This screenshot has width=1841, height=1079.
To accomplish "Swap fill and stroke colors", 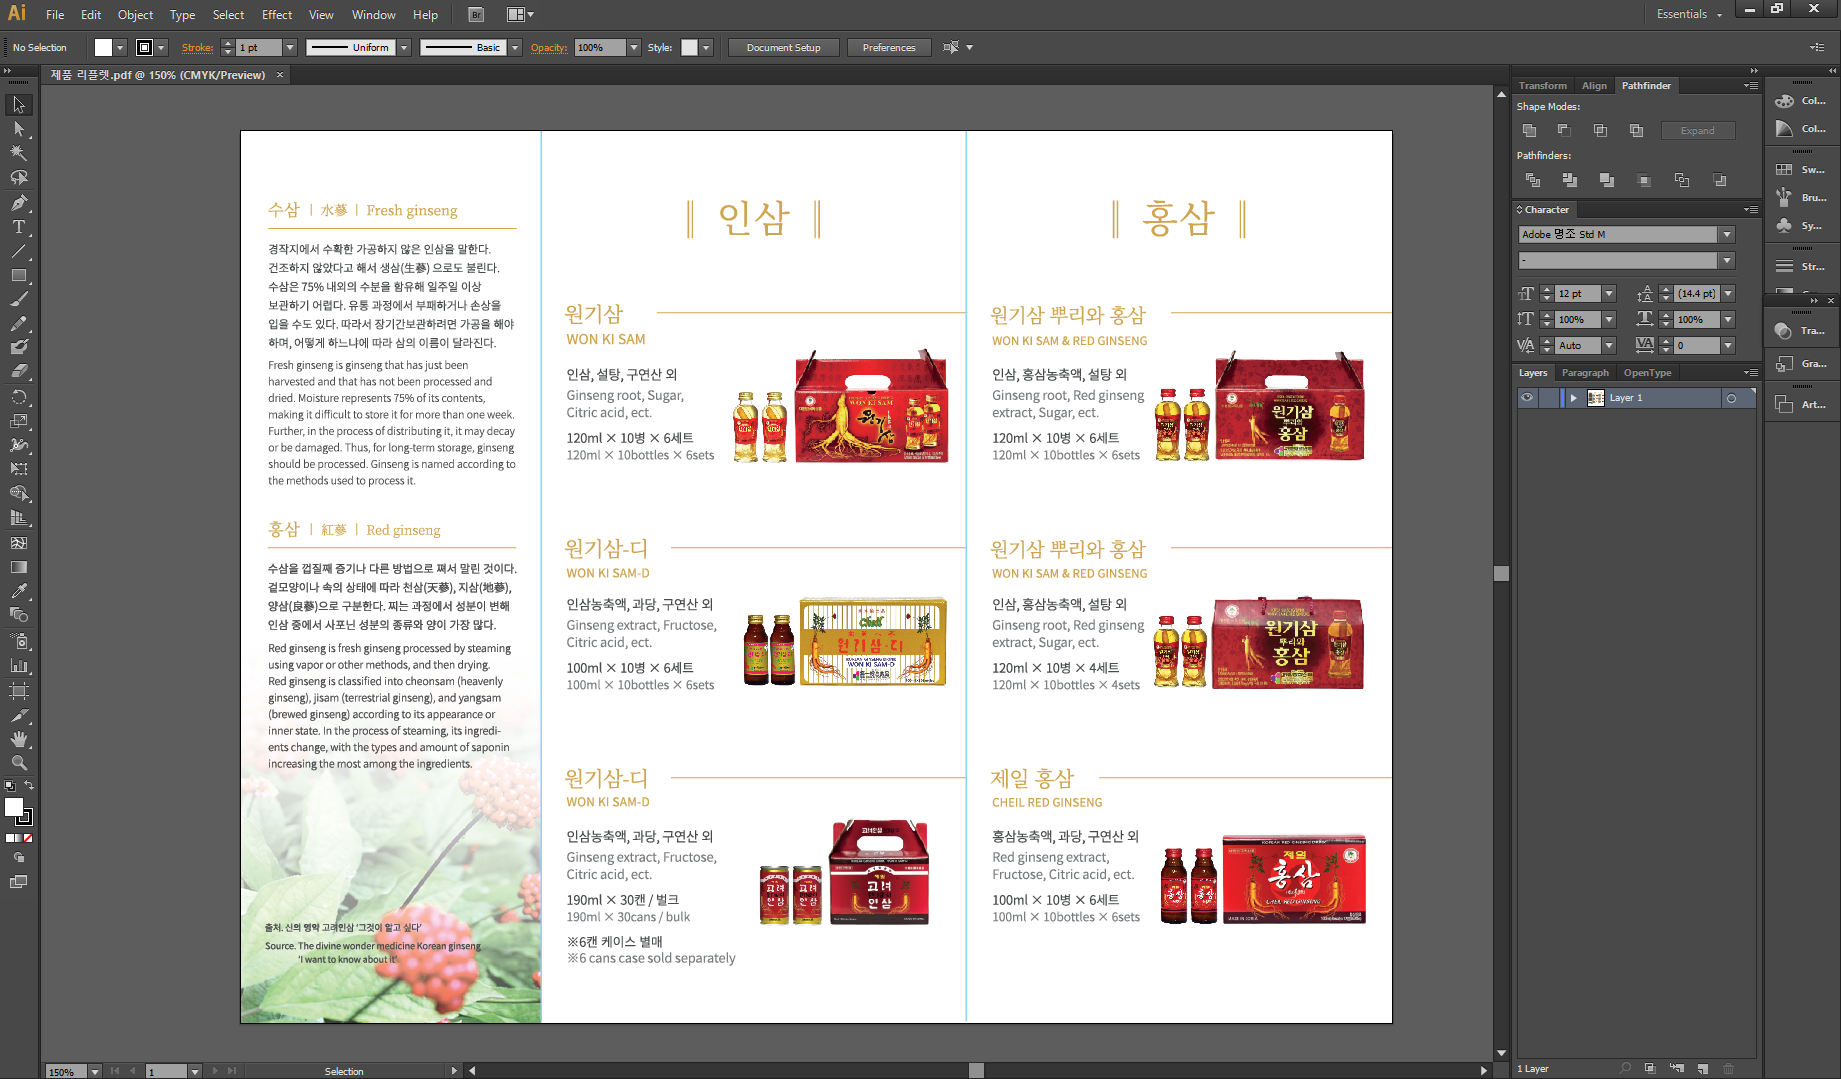I will click(29, 786).
